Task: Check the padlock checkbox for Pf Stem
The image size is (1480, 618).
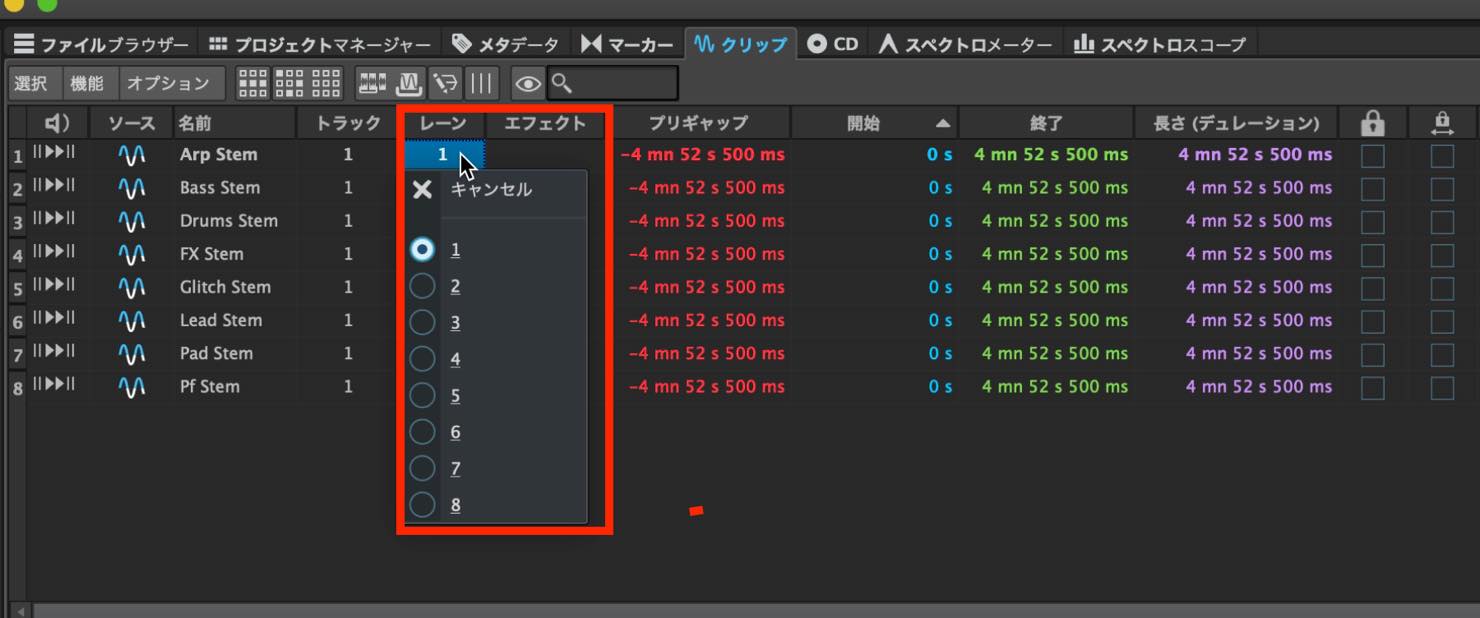Action: pos(1373,388)
